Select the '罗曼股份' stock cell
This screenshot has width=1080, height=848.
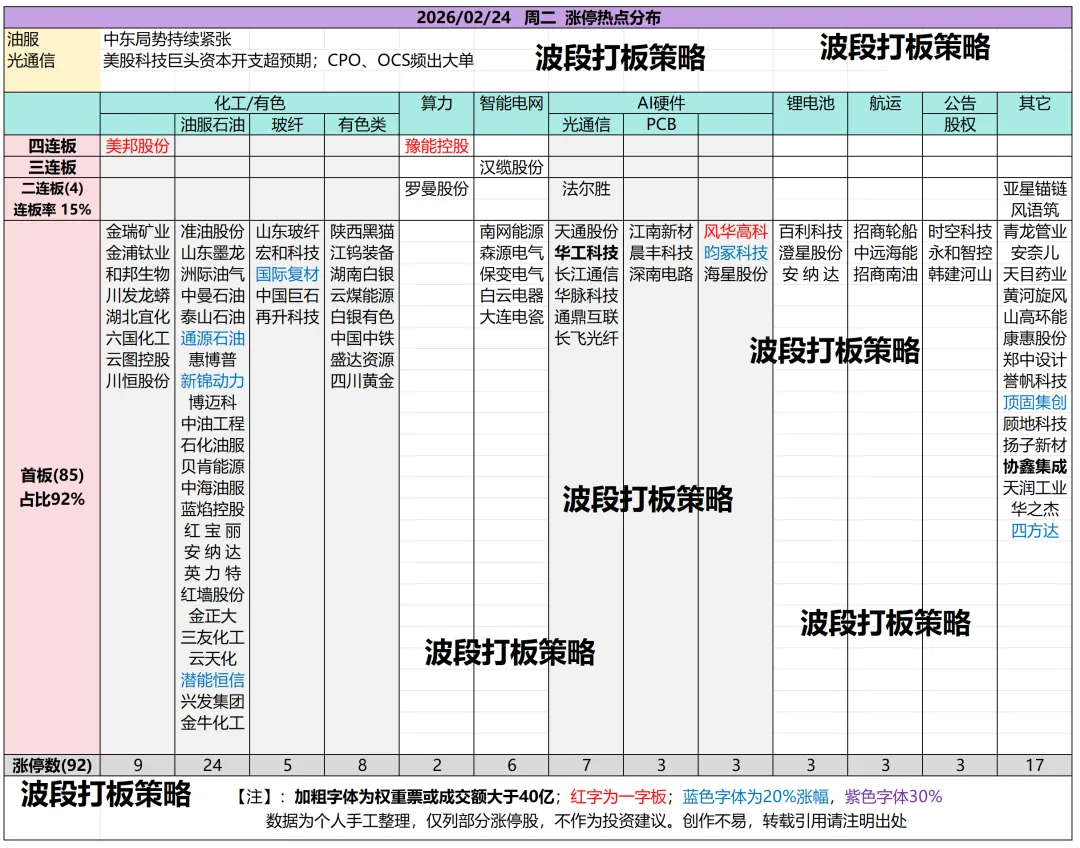[x=437, y=189]
